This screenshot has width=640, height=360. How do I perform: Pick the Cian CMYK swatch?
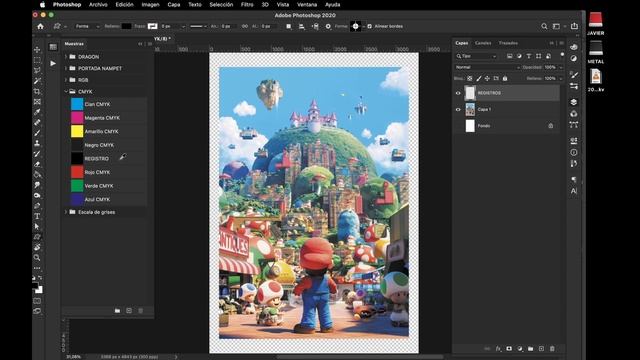coord(108,104)
